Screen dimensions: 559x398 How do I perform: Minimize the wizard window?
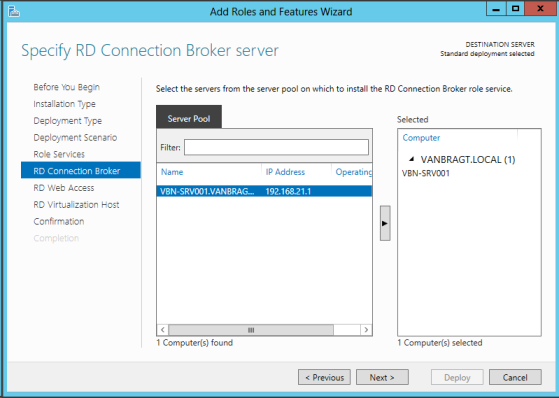pos(496,9)
